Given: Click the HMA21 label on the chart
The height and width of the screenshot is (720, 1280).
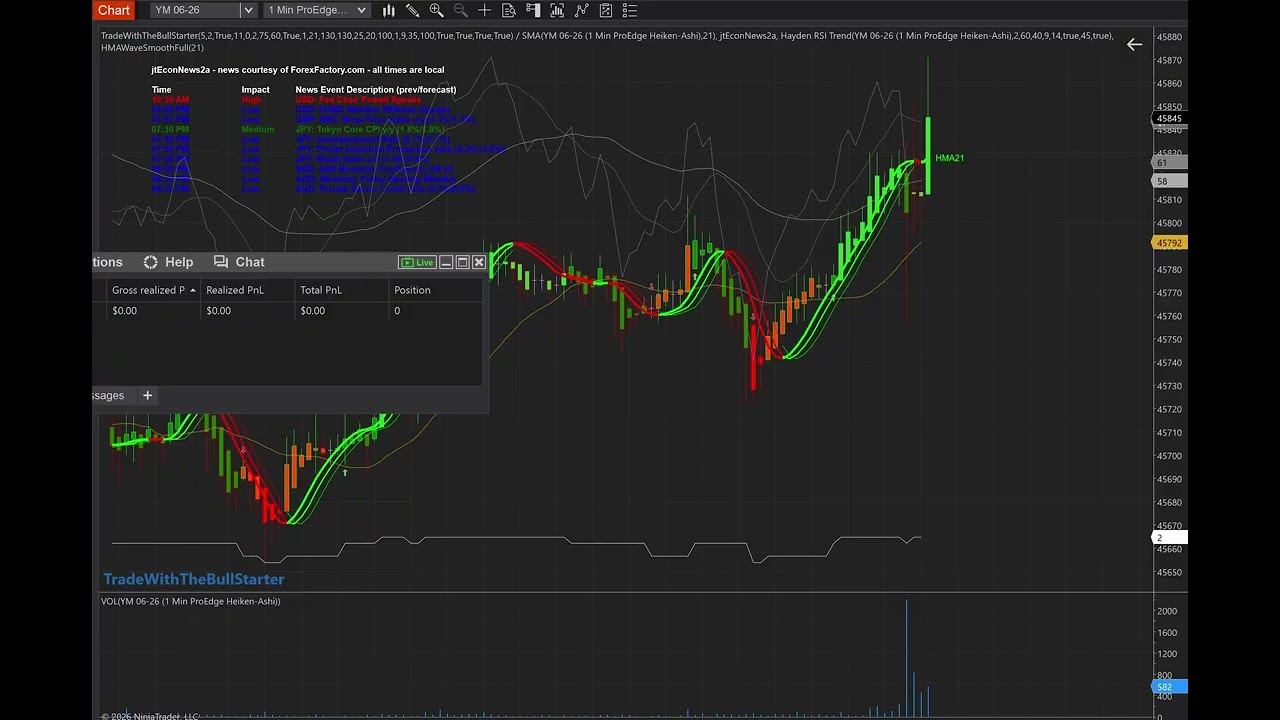Looking at the screenshot, I should [x=949, y=158].
